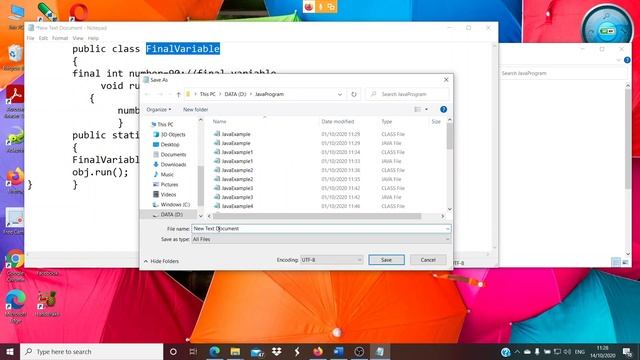Open the Save as type dropdown
The width and height of the screenshot is (640, 360).
[321, 239]
